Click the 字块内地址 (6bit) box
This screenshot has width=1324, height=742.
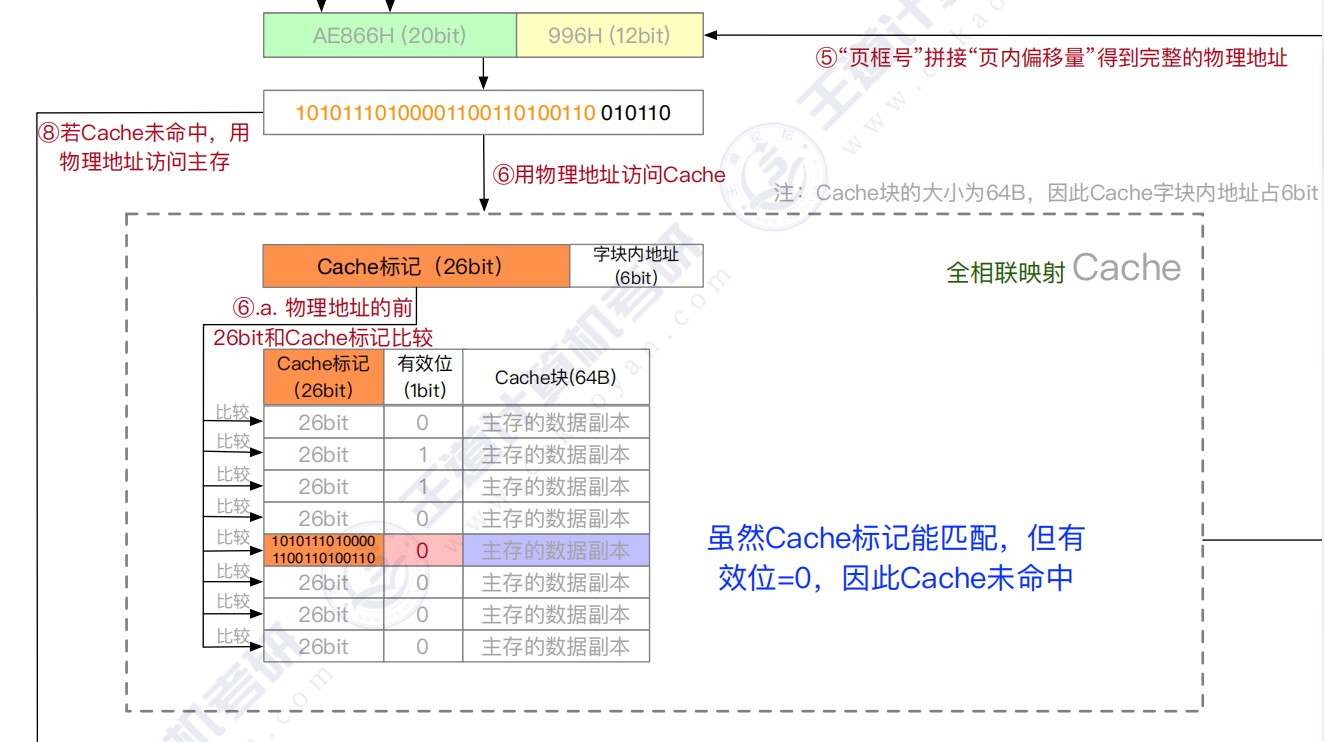(636, 266)
